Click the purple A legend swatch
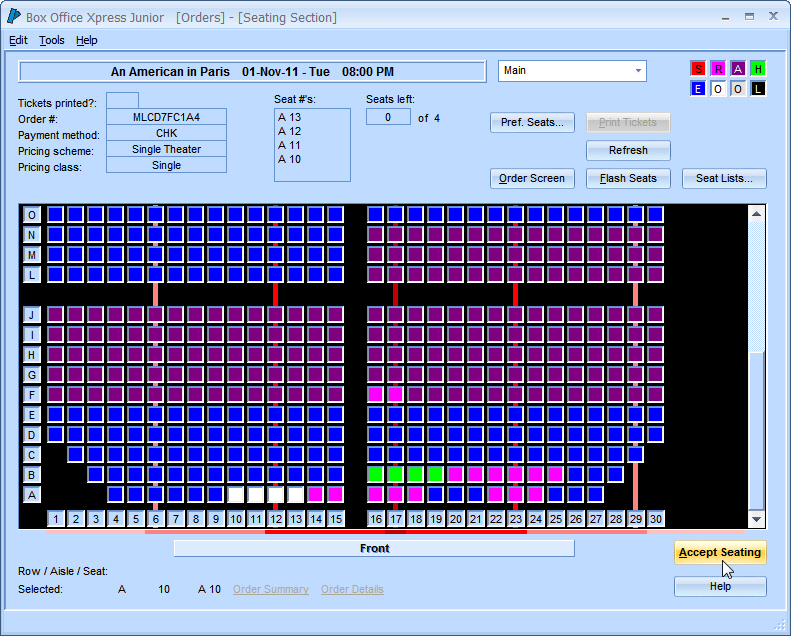 [x=738, y=69]
